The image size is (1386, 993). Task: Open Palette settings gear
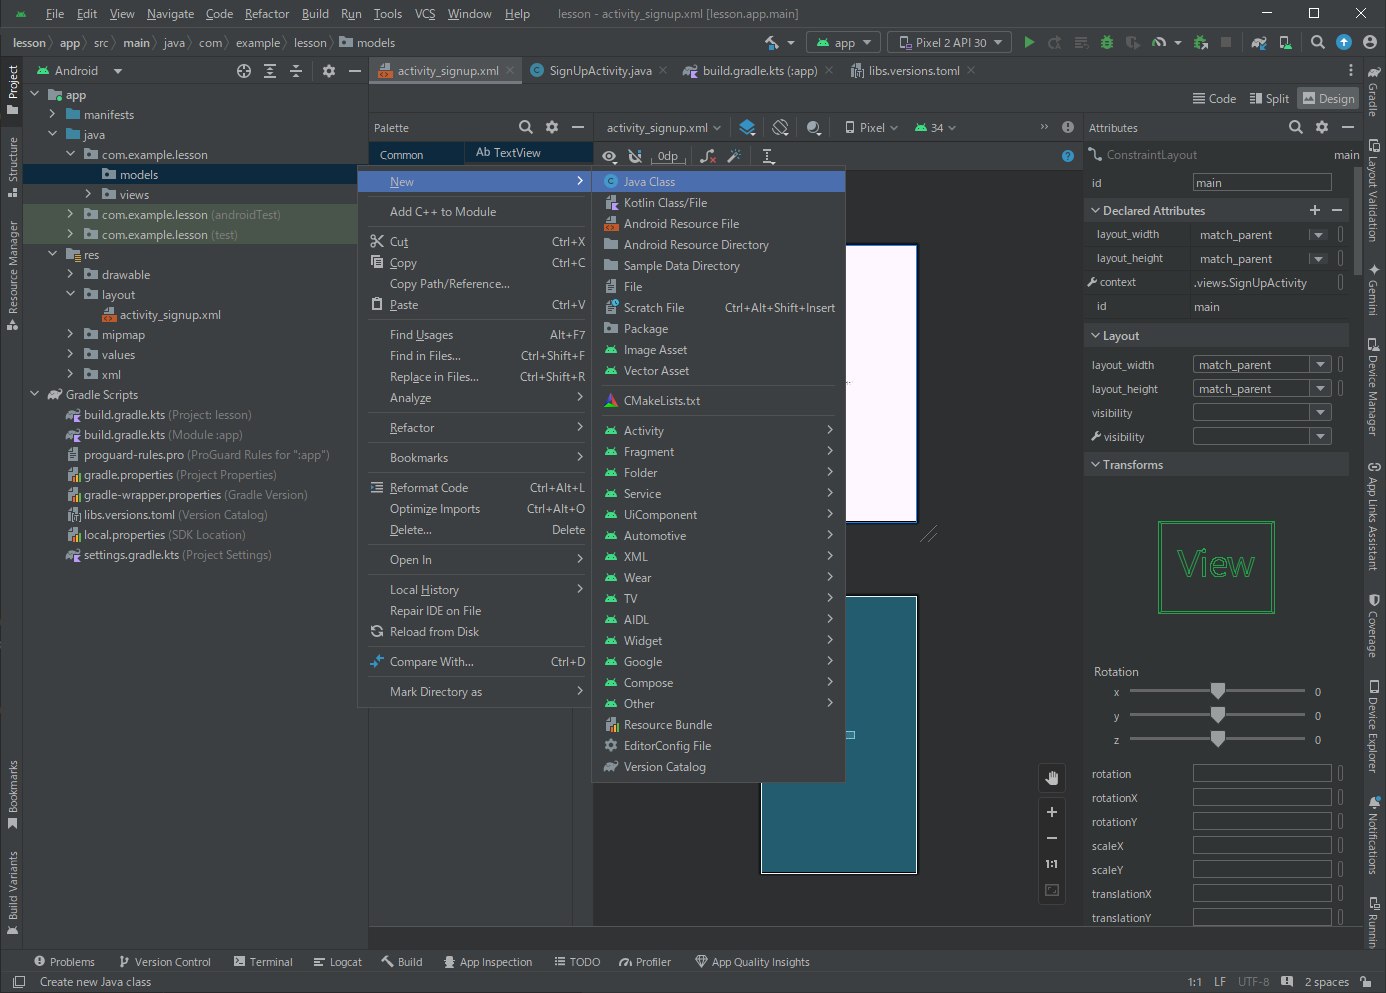point(552,127)
